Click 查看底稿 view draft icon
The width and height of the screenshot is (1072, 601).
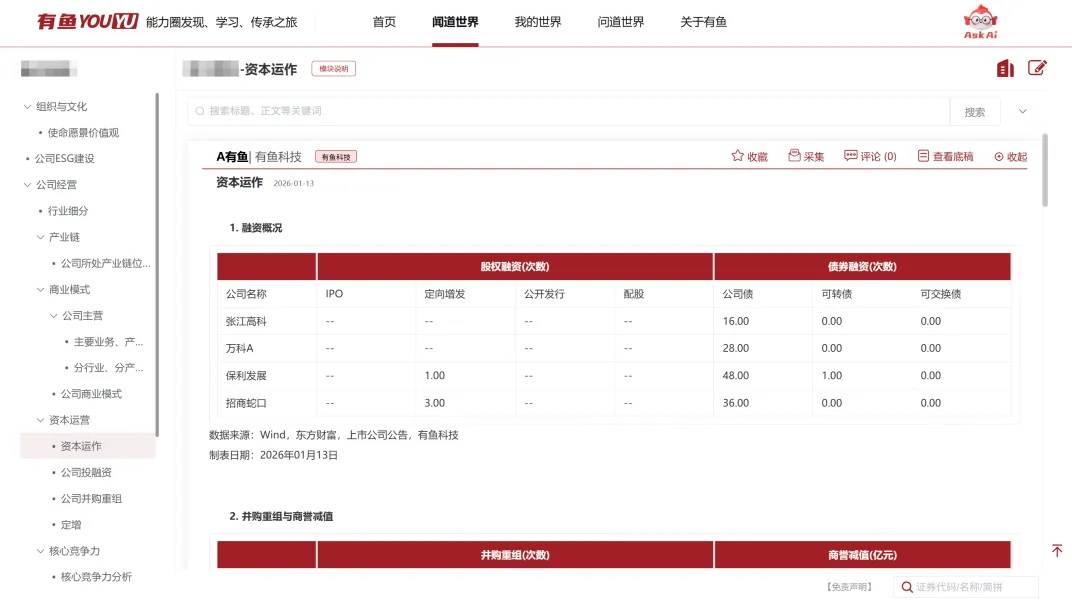(x=923, y=156)
